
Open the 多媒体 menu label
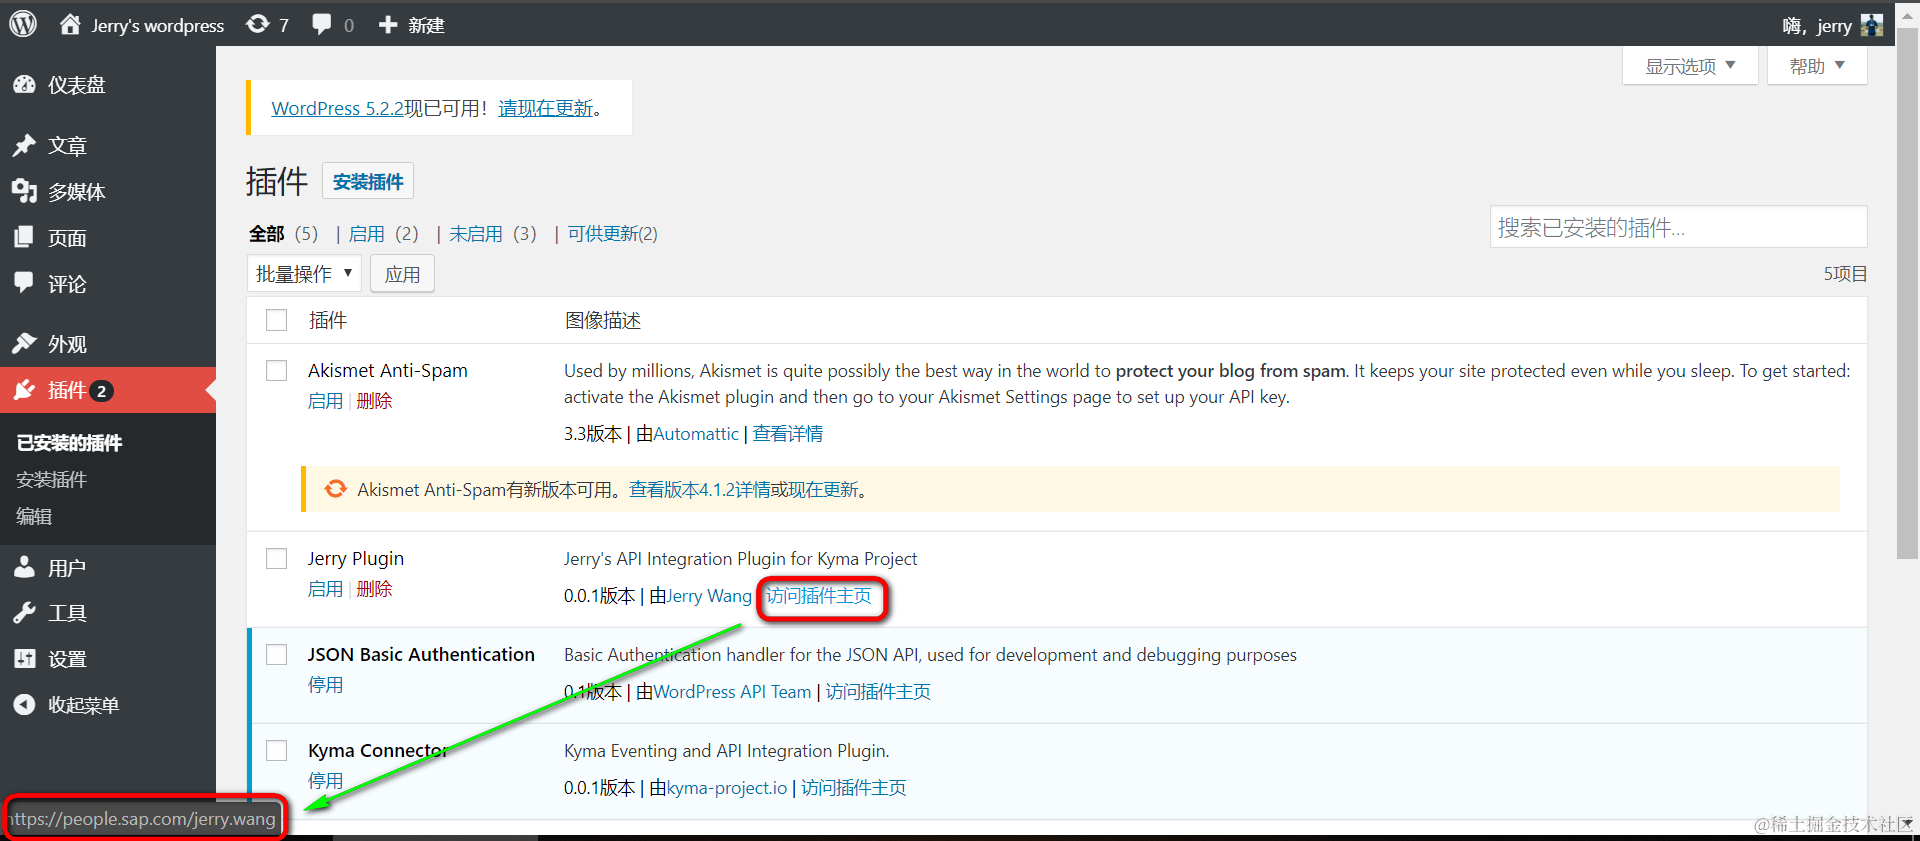tap(77, 191)
